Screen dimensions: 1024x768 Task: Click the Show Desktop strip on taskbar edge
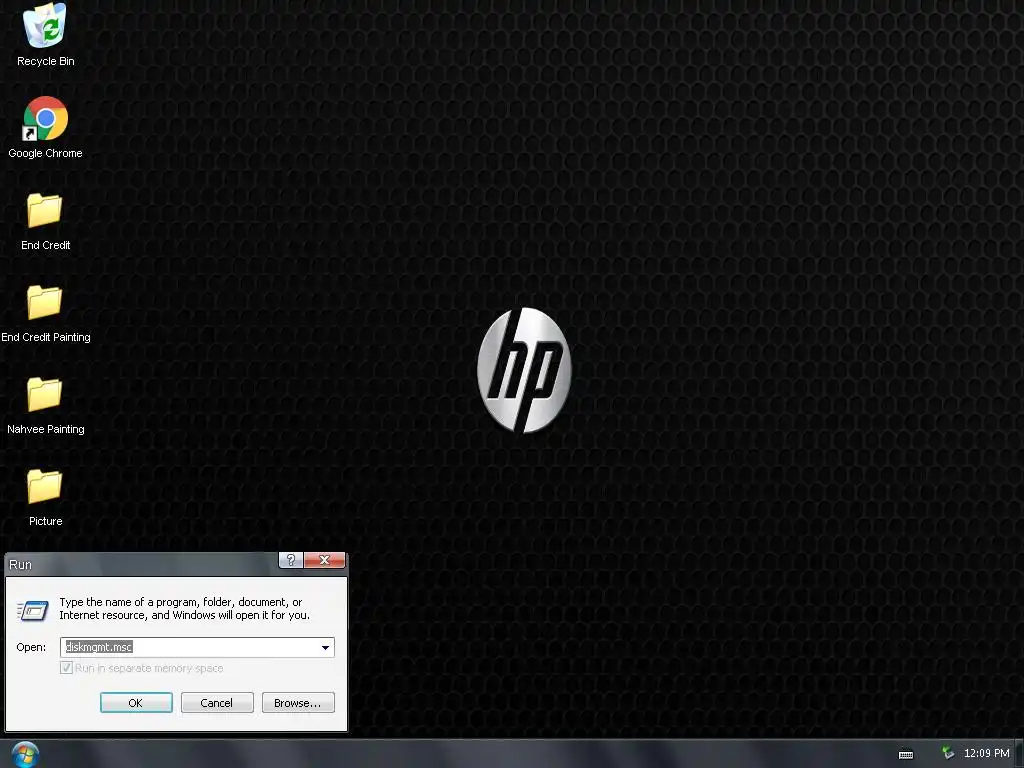pyautogui.click(x=1019, y=754)
